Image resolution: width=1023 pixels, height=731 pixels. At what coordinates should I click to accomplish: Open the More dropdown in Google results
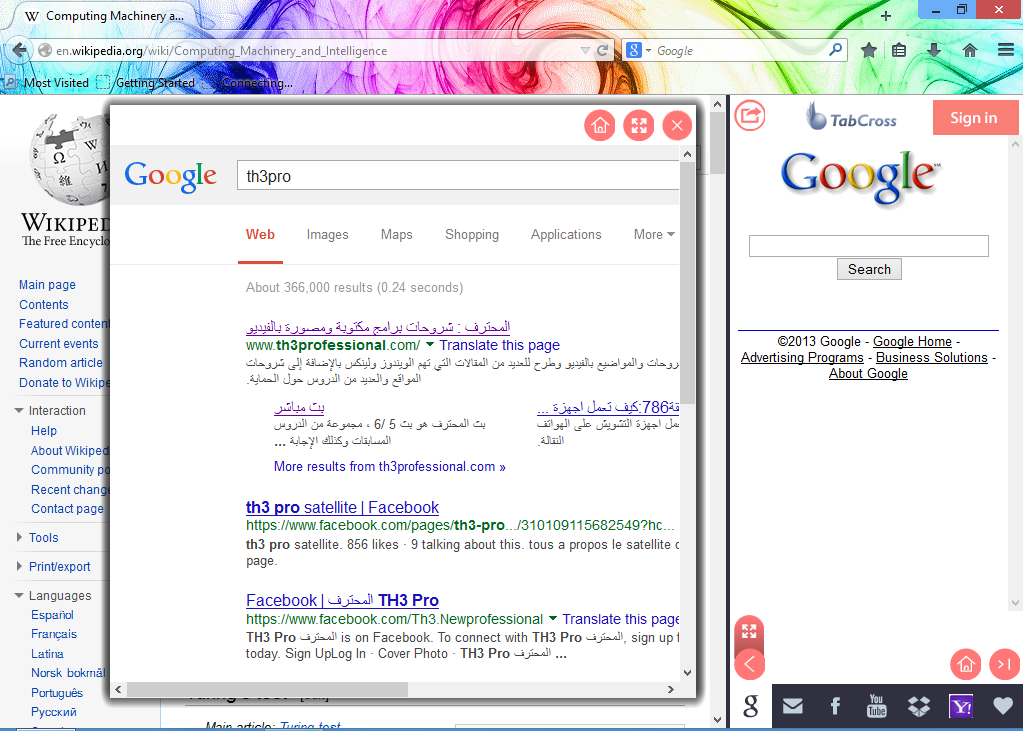click(654, 234)
